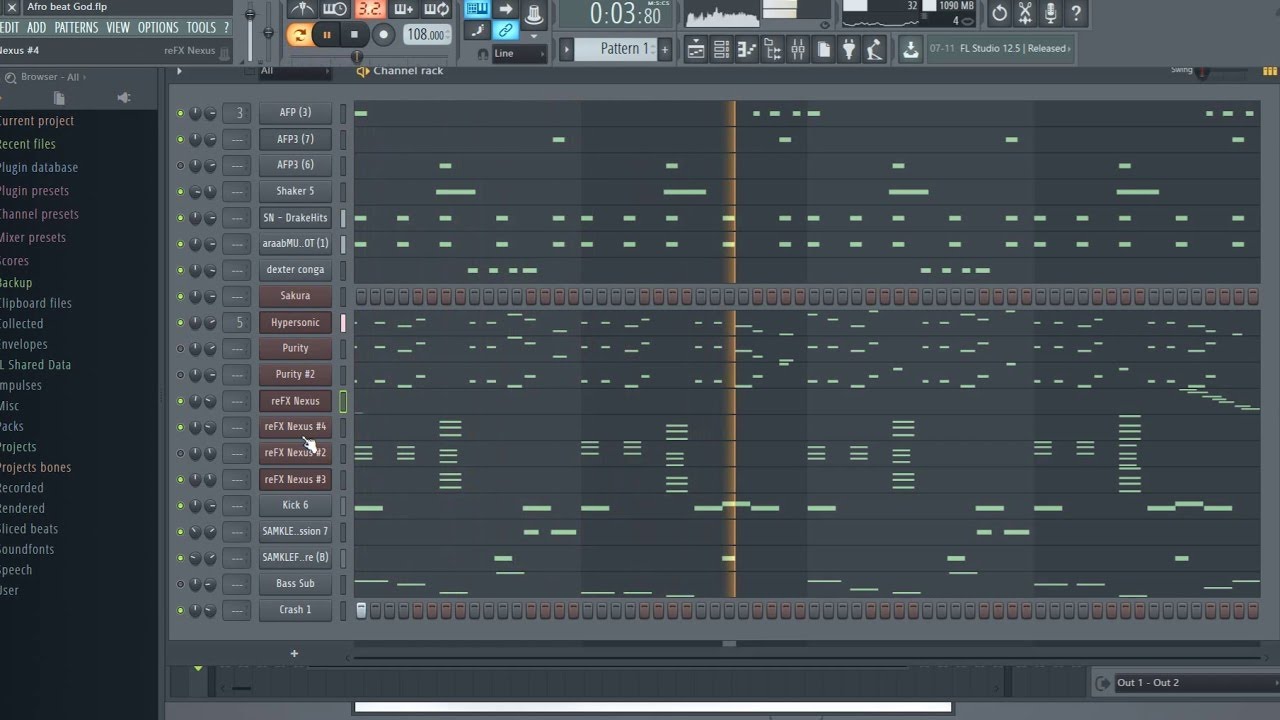
Task: Select the SN - DrakeHits channel button
Action: [x=295, y=218]
